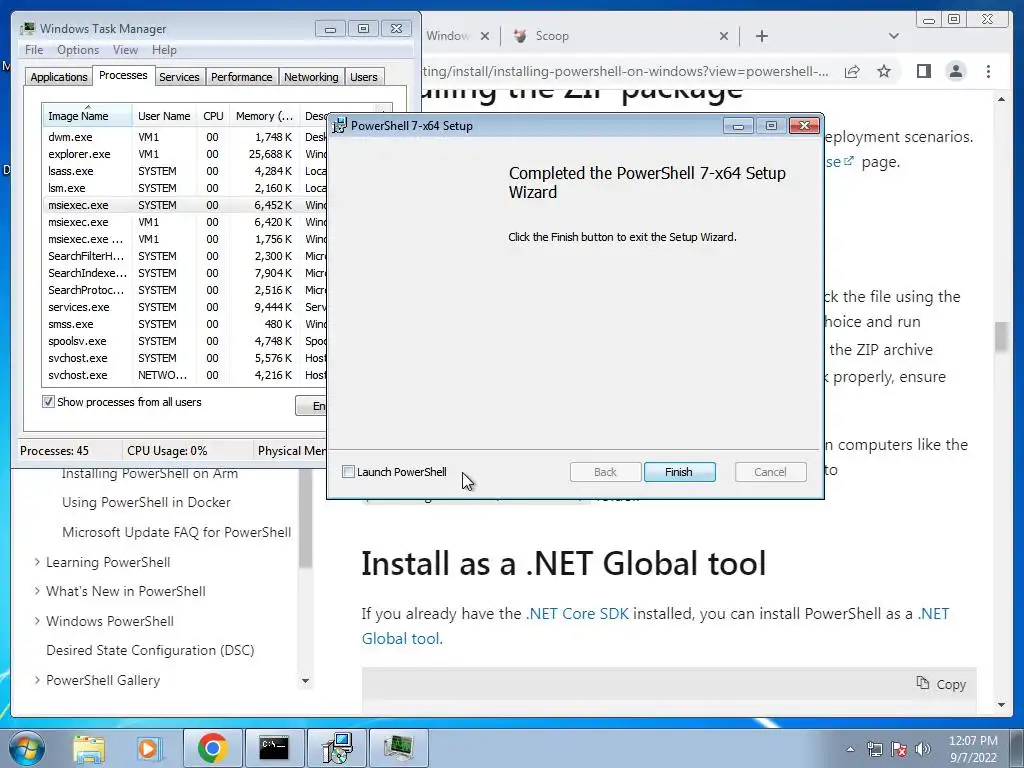Select svchost.exe row owned by NETWORK user
This screenshot has width=1024, height=768.
tap(184, 375)
